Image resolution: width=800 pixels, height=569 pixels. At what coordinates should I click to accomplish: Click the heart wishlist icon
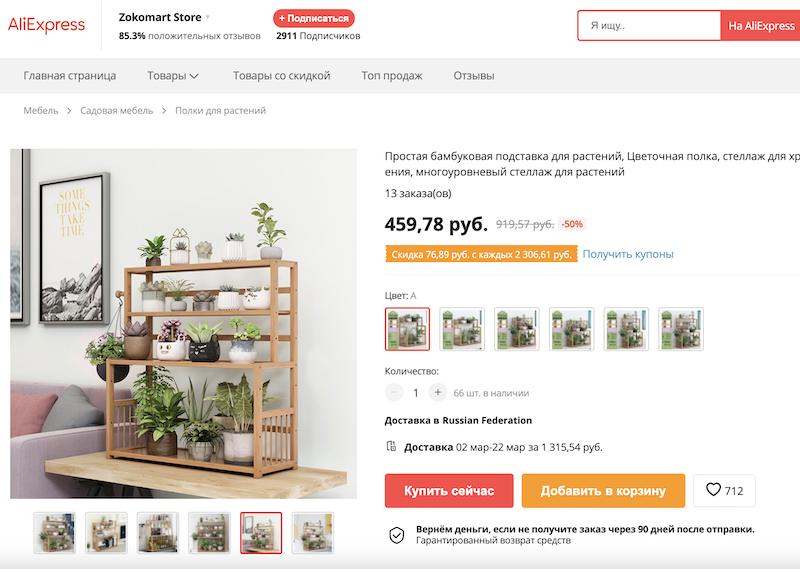tap(713, 490)
